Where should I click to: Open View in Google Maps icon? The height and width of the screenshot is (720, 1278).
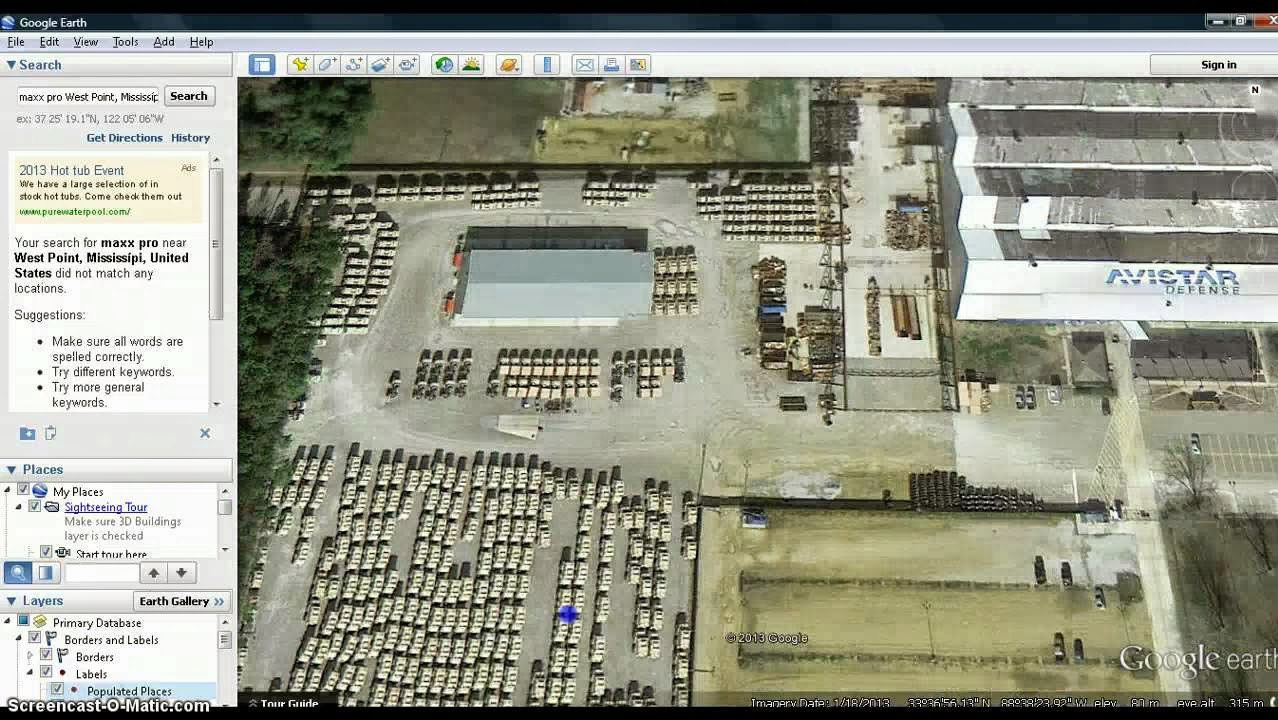[639, 64]
